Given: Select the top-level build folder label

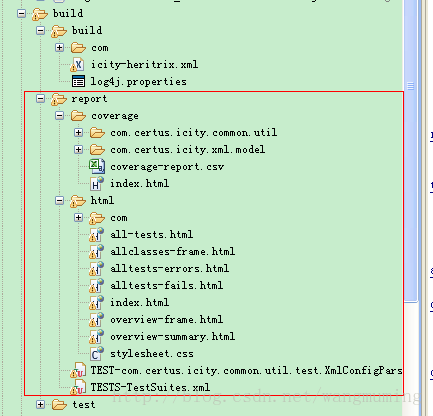Looking at the screenshot, I should tap(68, 13).
